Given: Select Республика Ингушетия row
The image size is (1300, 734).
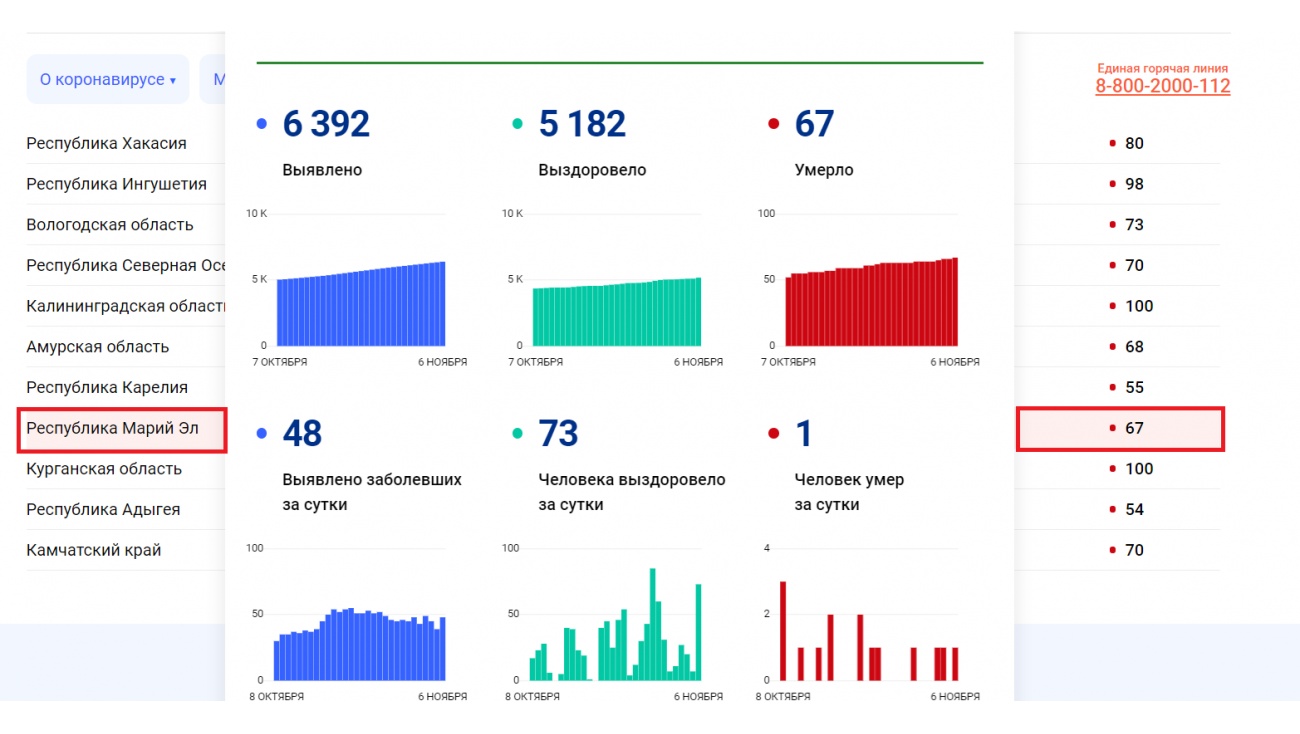Looking at the screenshot, I should (116, 184).
